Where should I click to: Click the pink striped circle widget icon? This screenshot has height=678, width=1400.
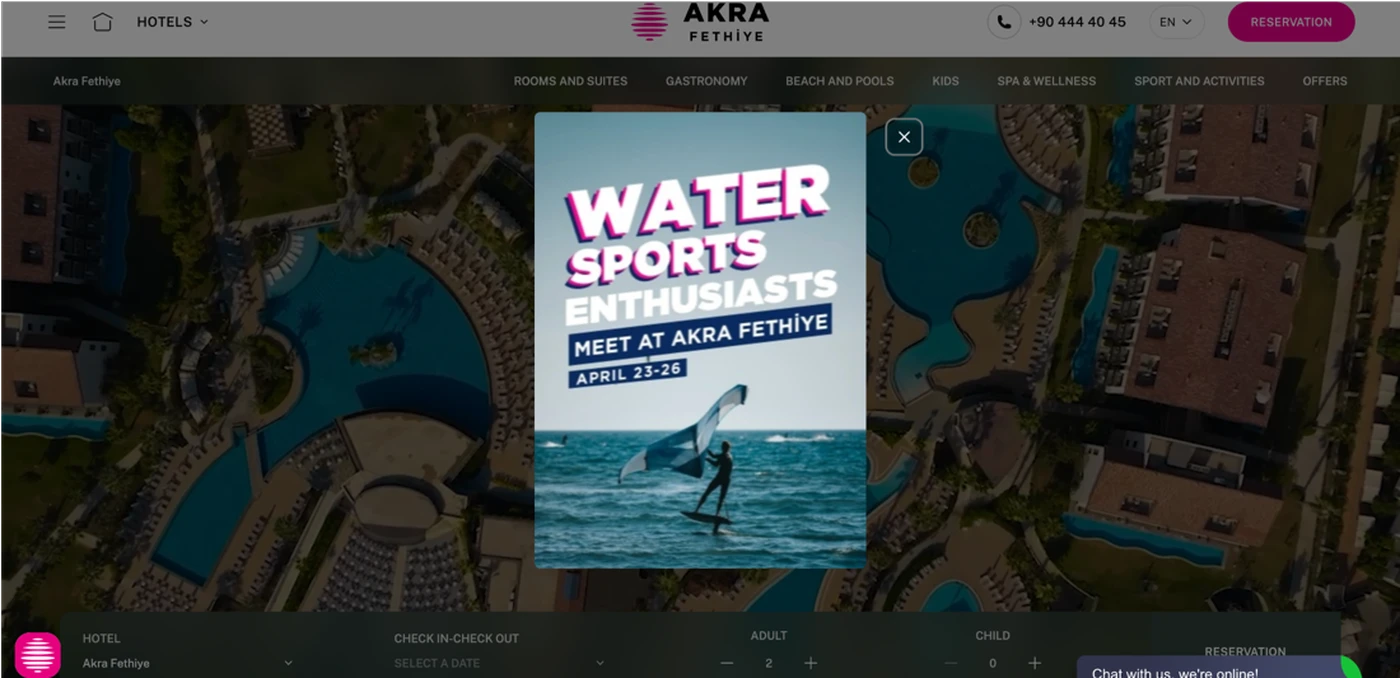point(38,655)
